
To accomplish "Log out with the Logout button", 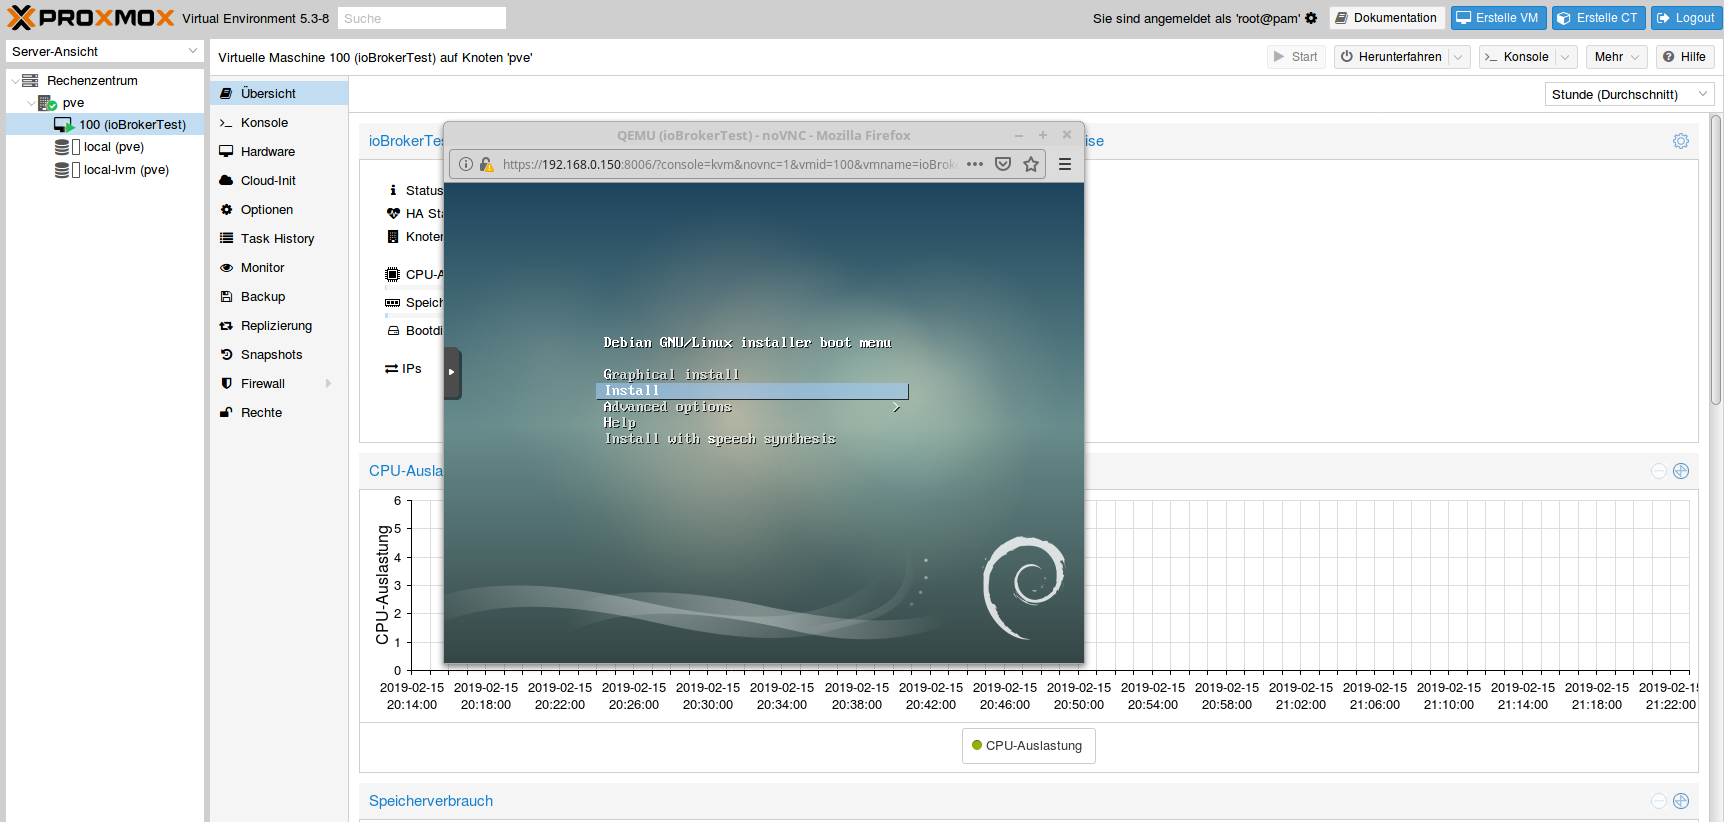I will pyautogui.click(x=1686, y=18).
